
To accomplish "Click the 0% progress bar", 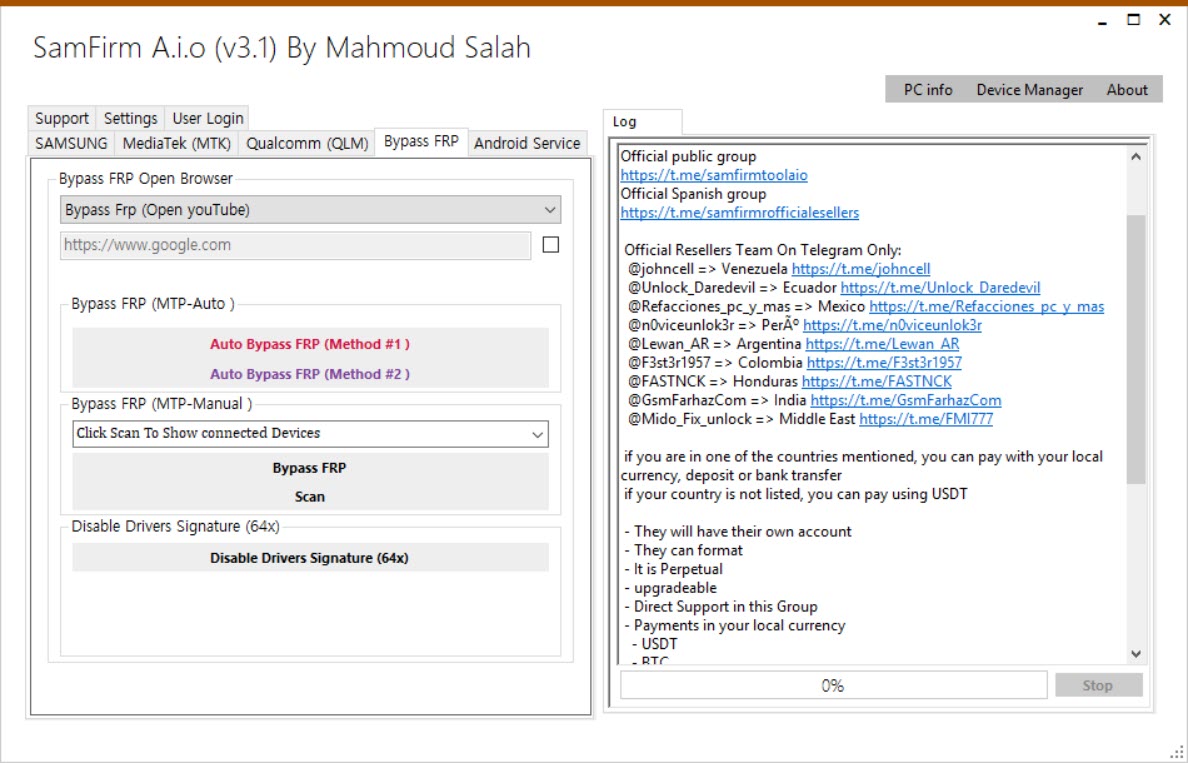I will coord(833,685).
